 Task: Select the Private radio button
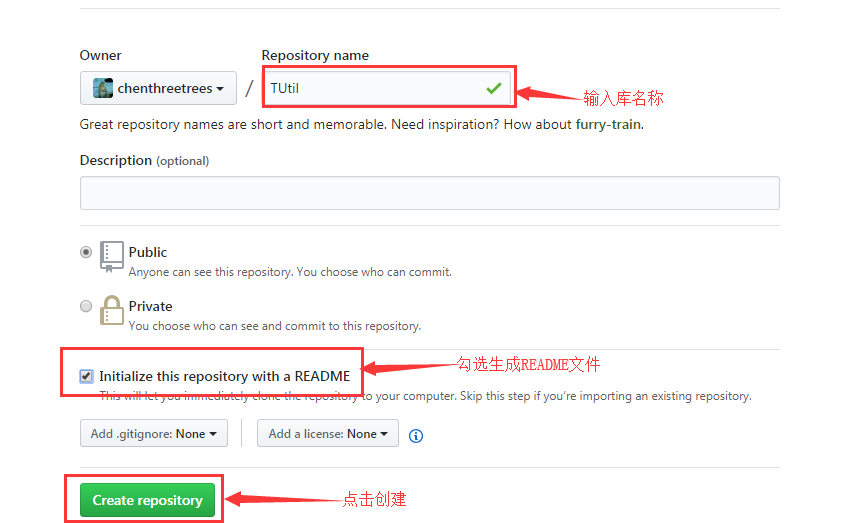86,306
